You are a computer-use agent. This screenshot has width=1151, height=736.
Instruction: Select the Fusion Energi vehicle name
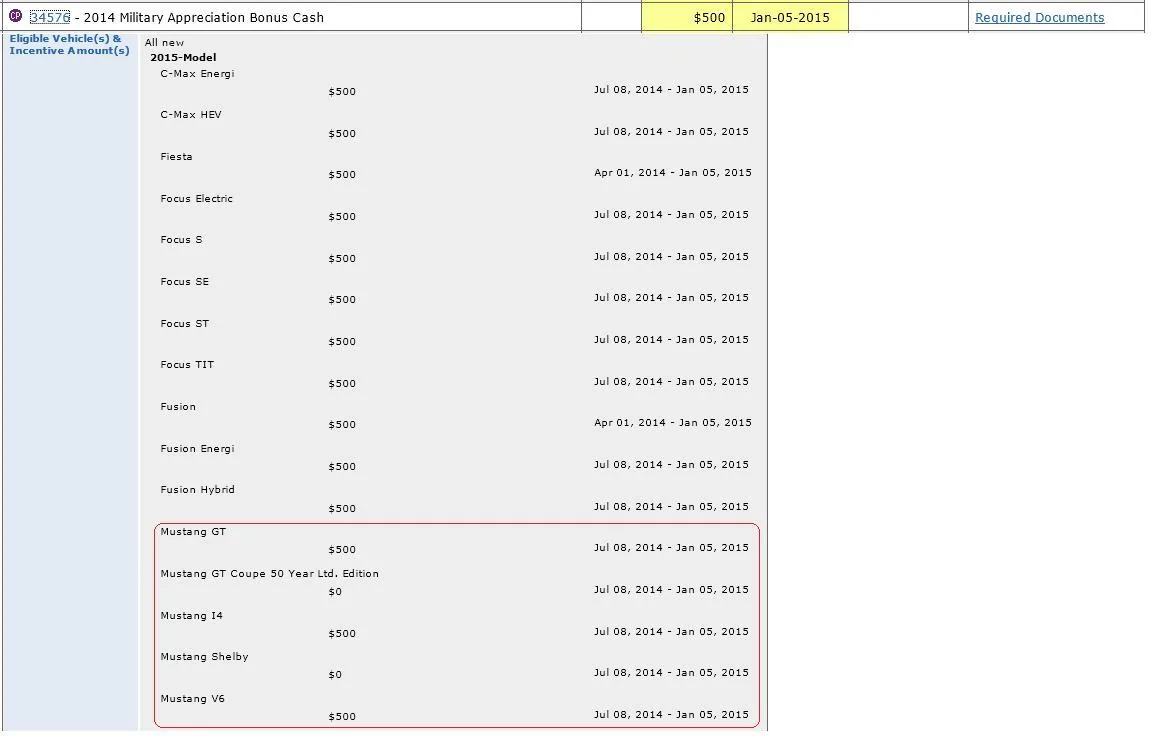pyautogui.click(x=198, y=448)
